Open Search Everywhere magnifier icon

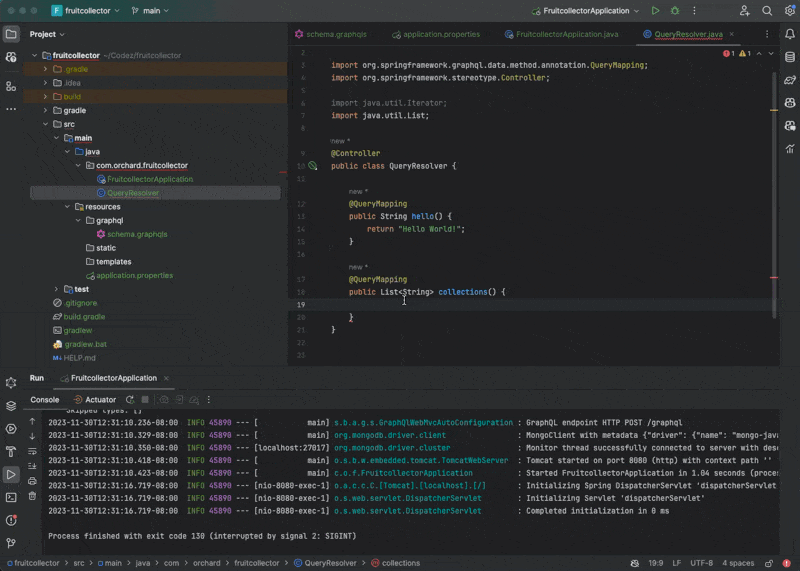click(x=767, y=11)
